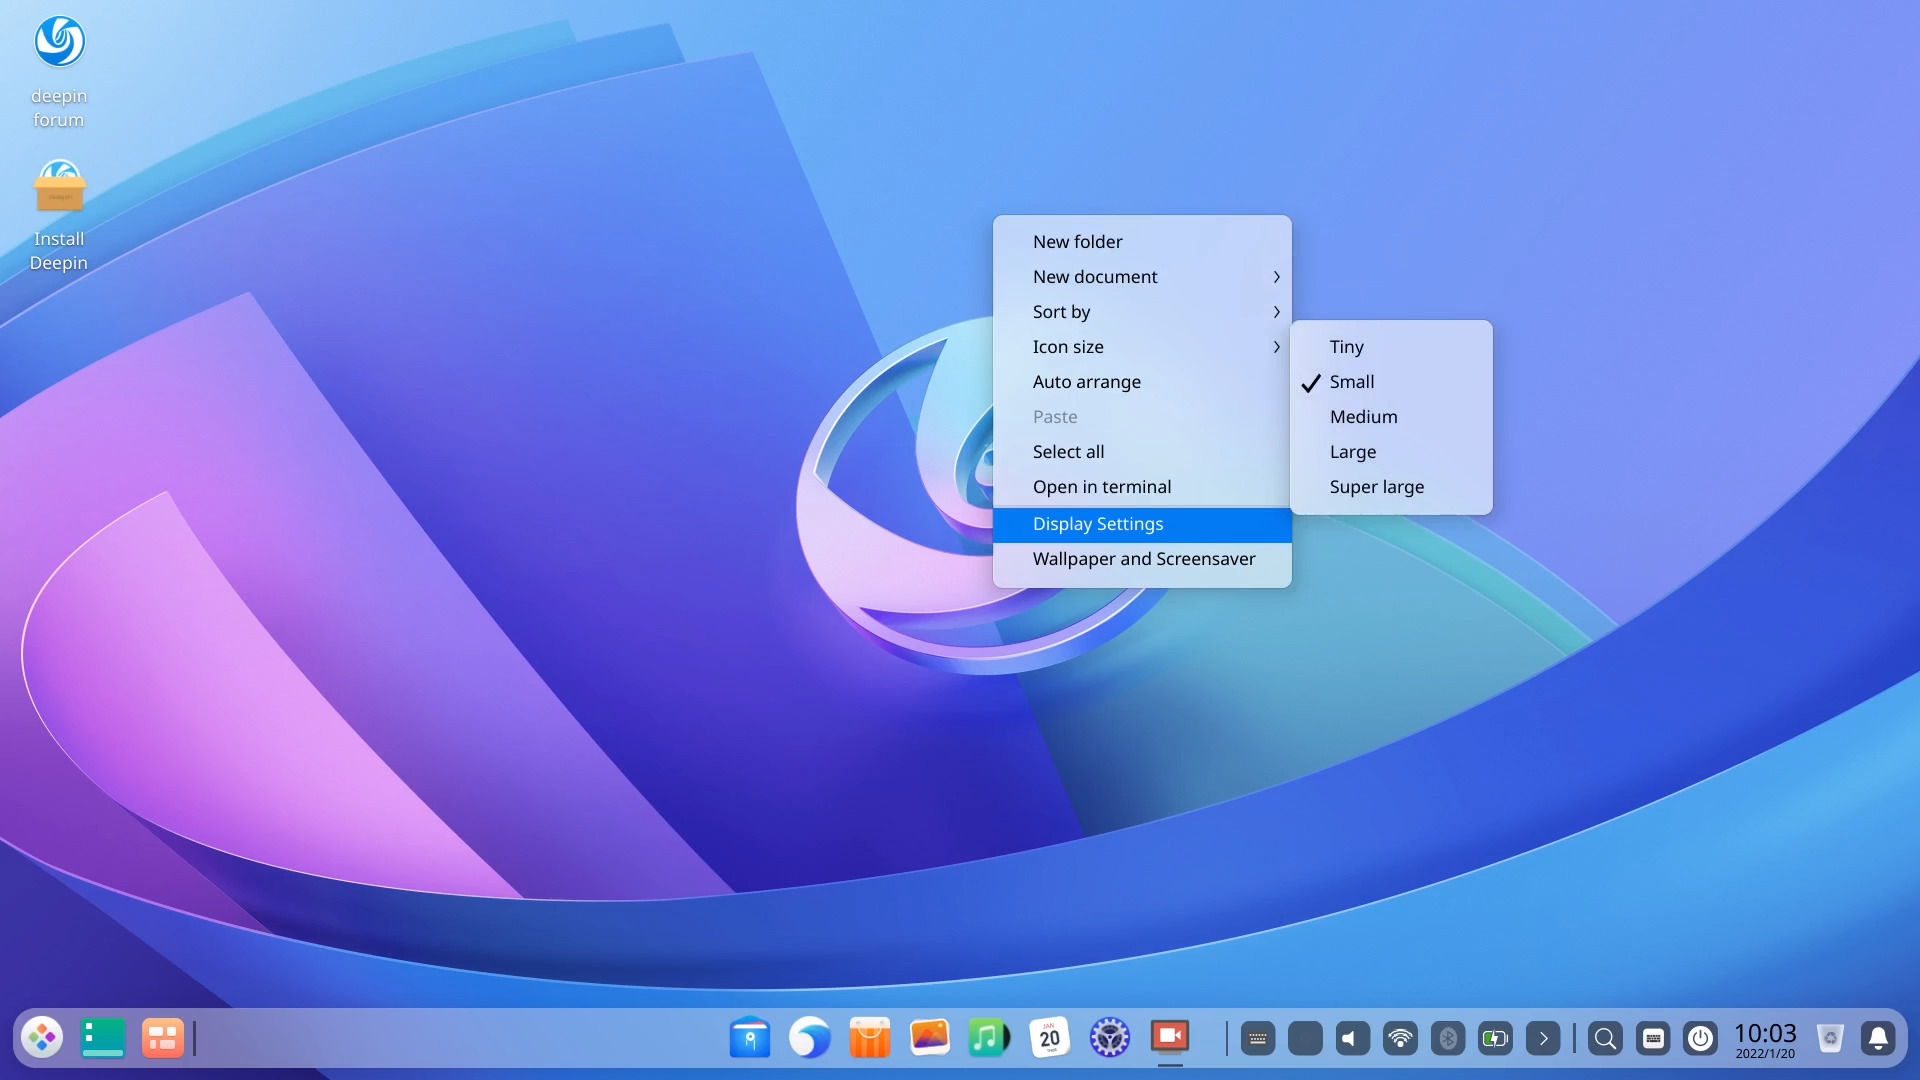Image resolution: width=1920 pixels, height=1080 pixels.
Task: Click the screen recorder dock icon
Action: coord(1170,1038)
